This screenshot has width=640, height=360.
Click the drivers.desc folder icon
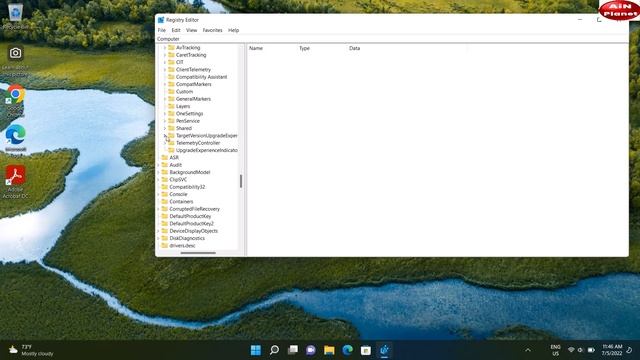165,246
